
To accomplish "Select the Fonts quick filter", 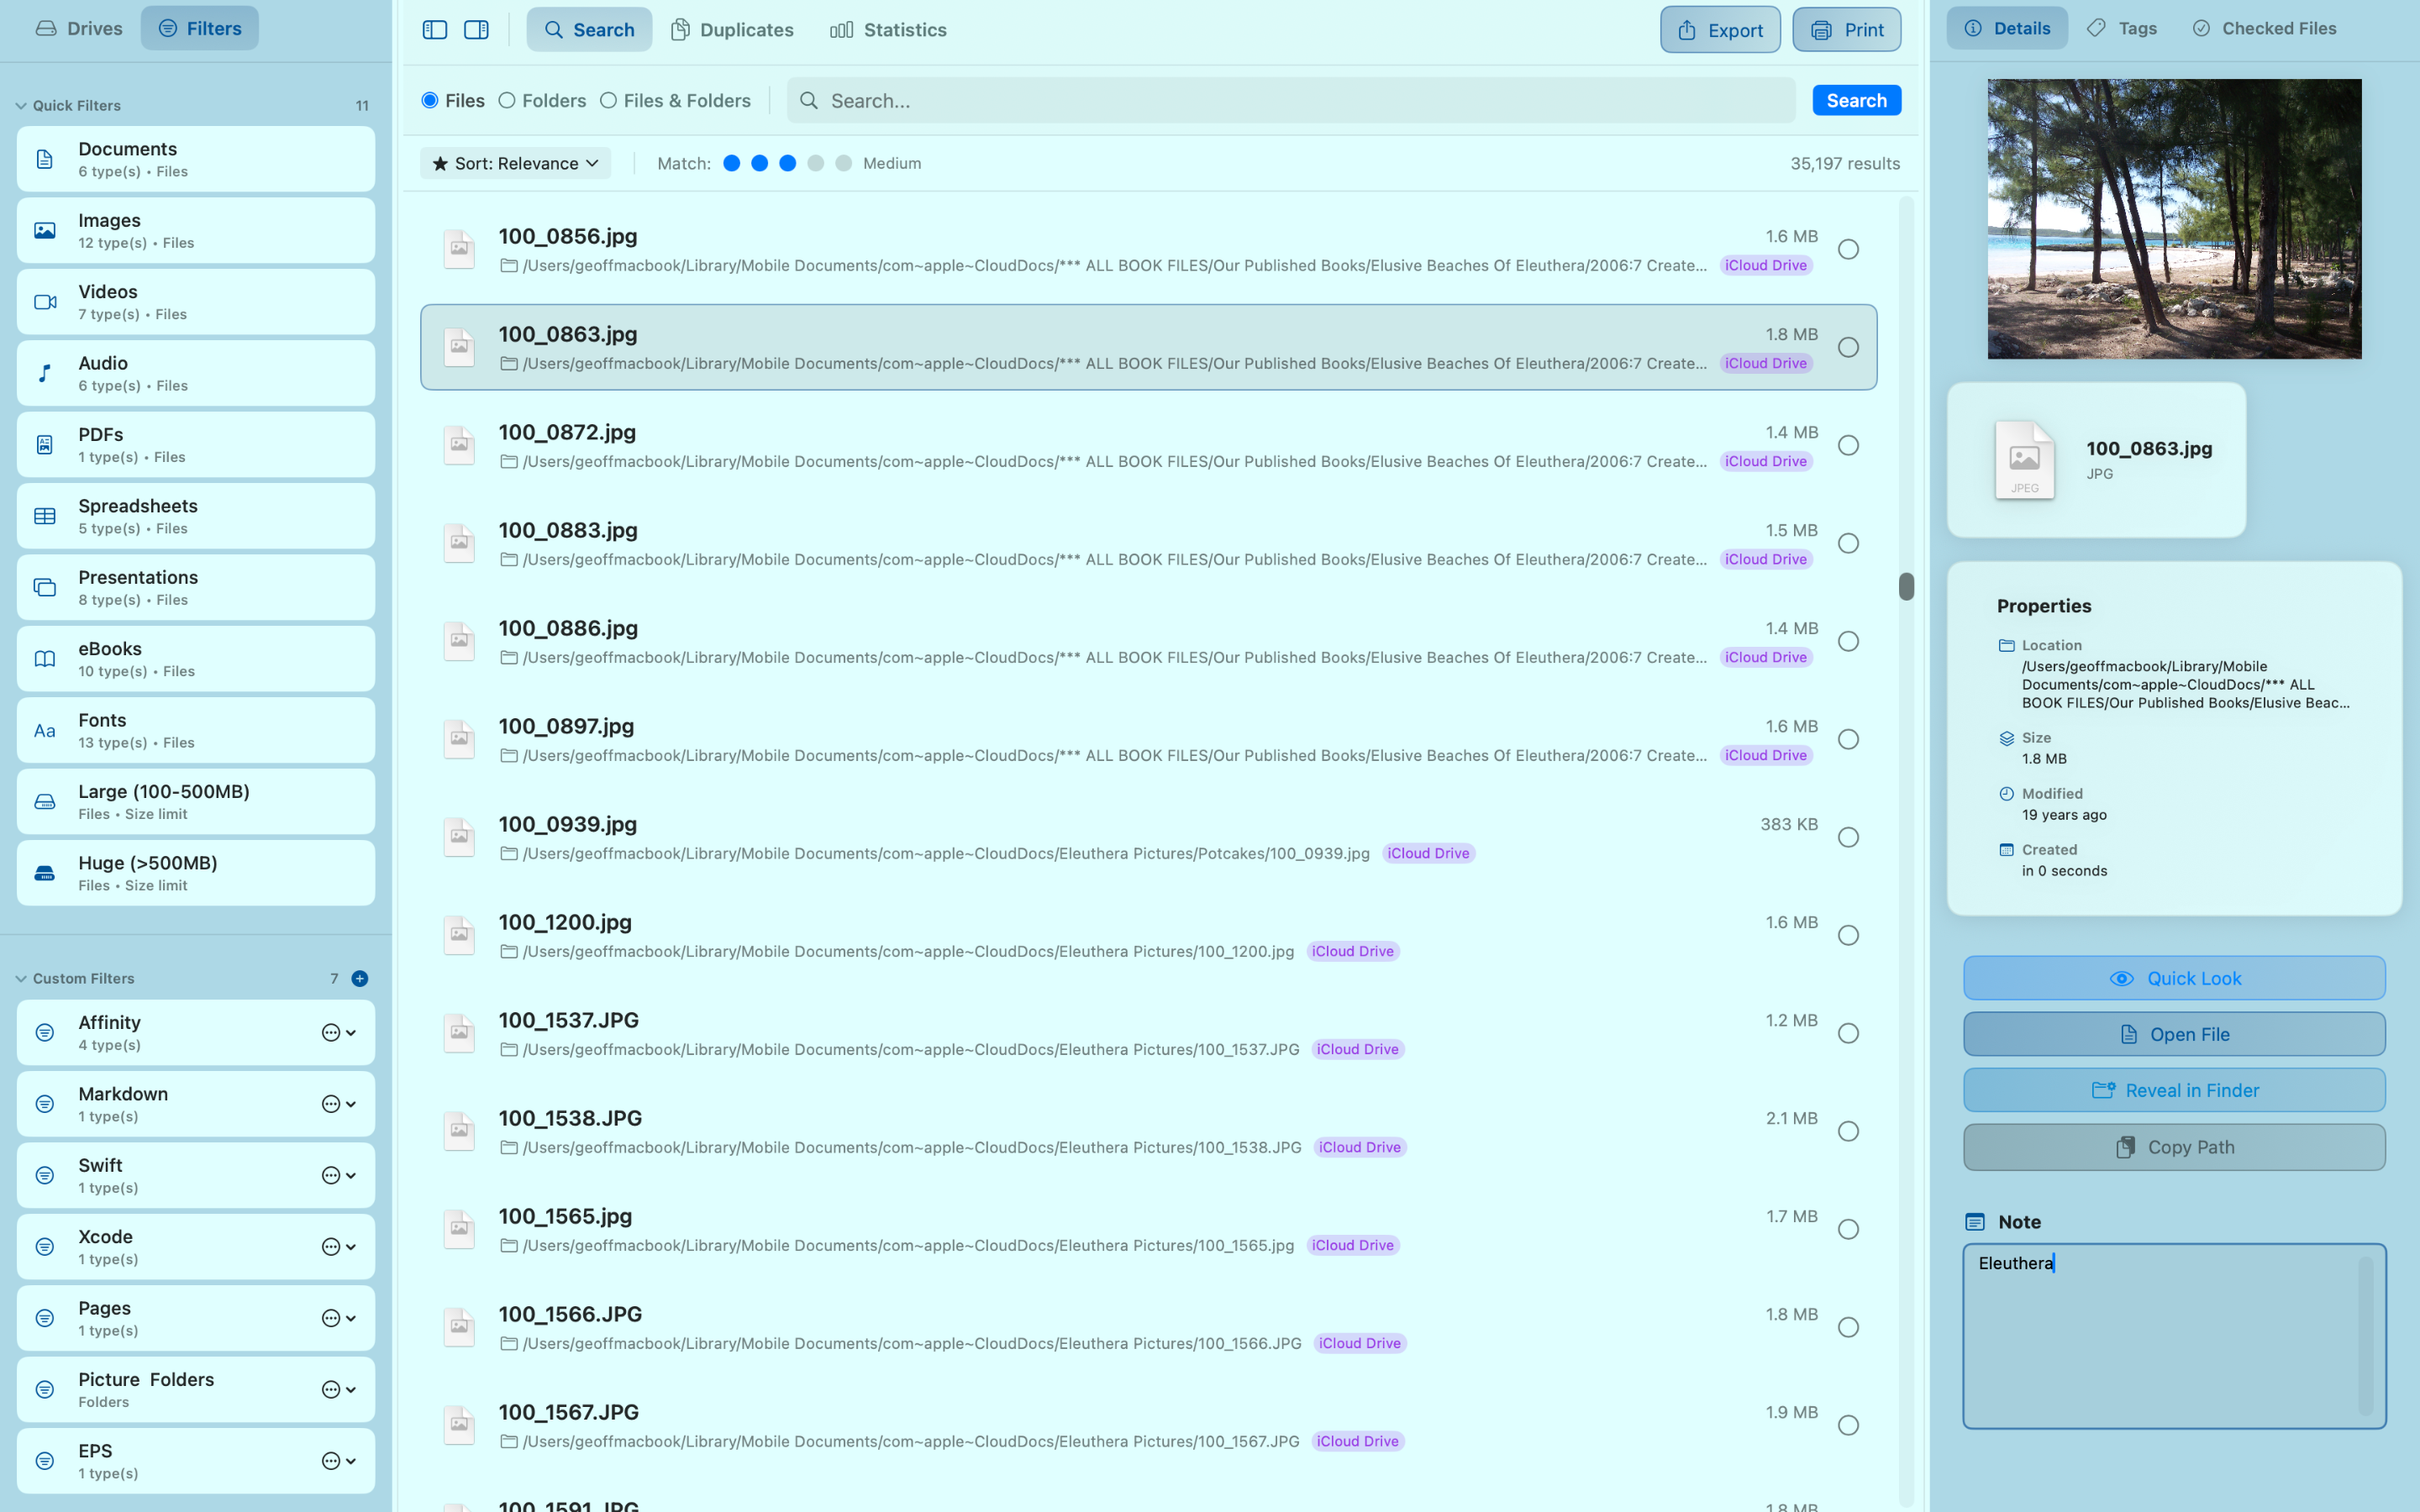I will (x=196, y=730).
